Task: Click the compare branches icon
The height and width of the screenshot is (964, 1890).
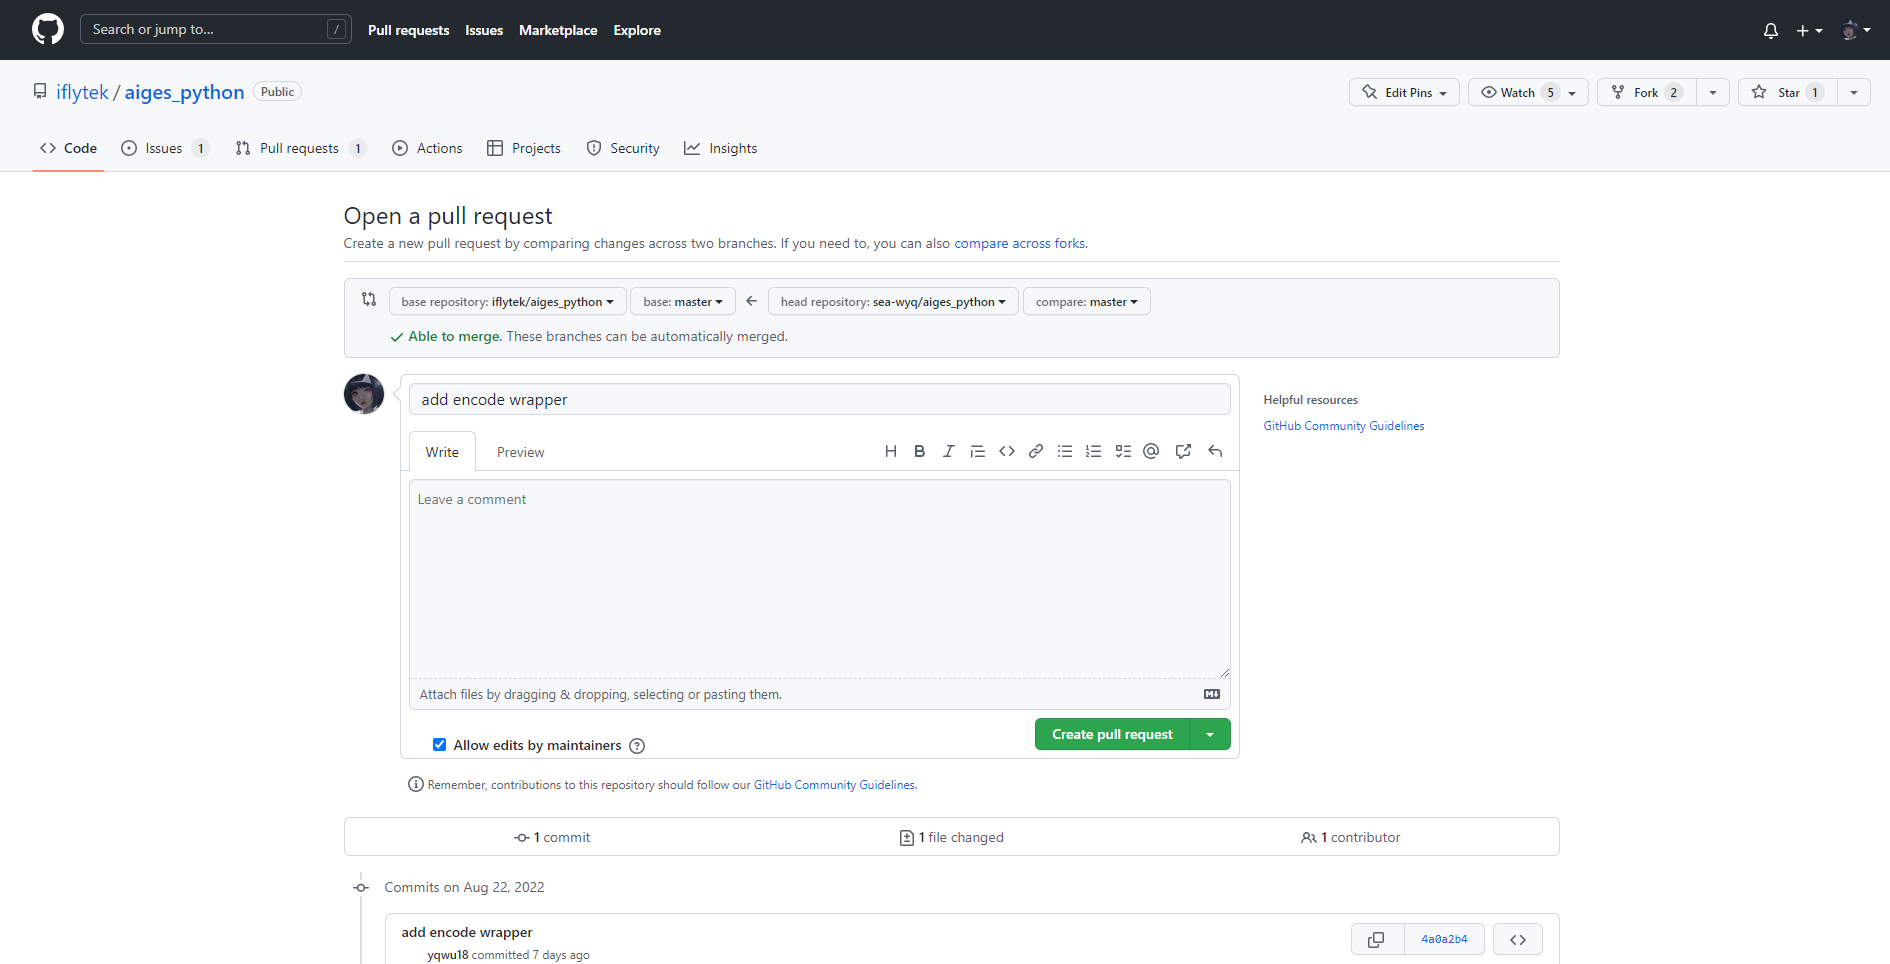Action: click(x=369, y=299)
